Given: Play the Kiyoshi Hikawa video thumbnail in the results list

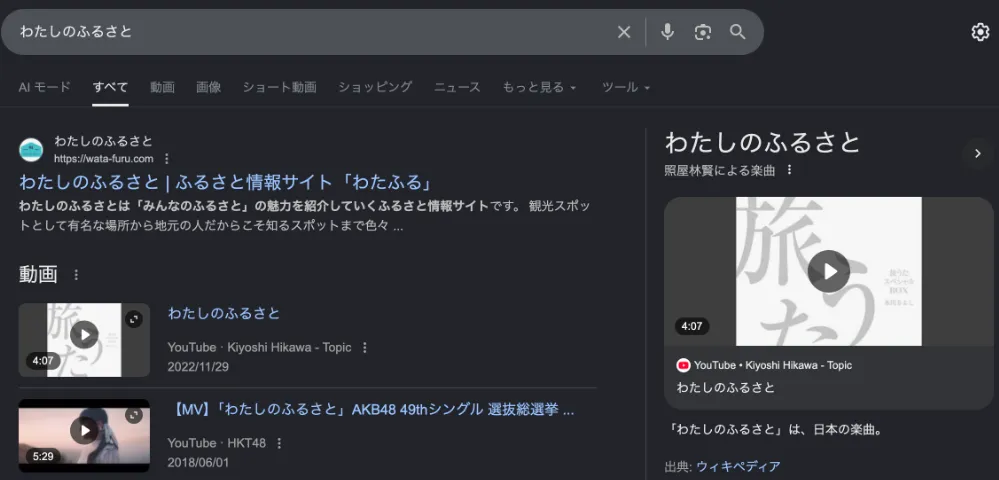Looking at the screenshot, I should point(84,340).
